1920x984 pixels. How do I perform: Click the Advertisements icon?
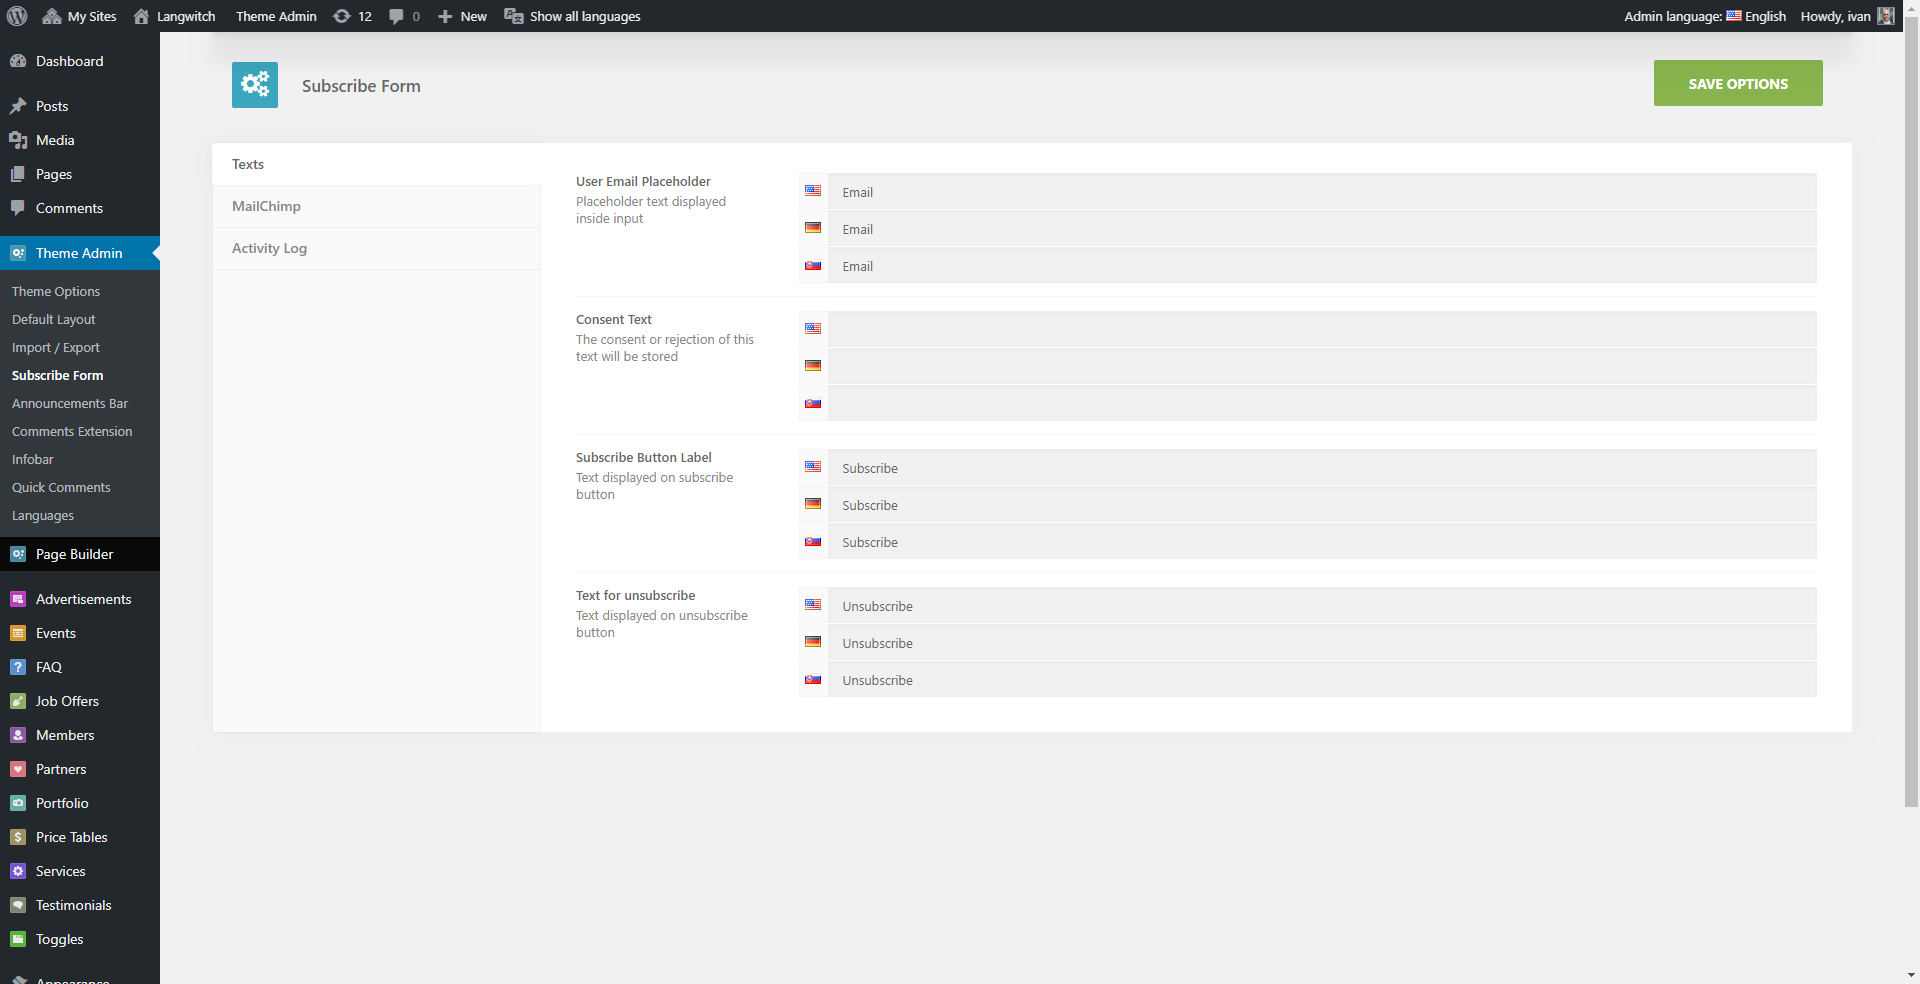pos(18,599)
